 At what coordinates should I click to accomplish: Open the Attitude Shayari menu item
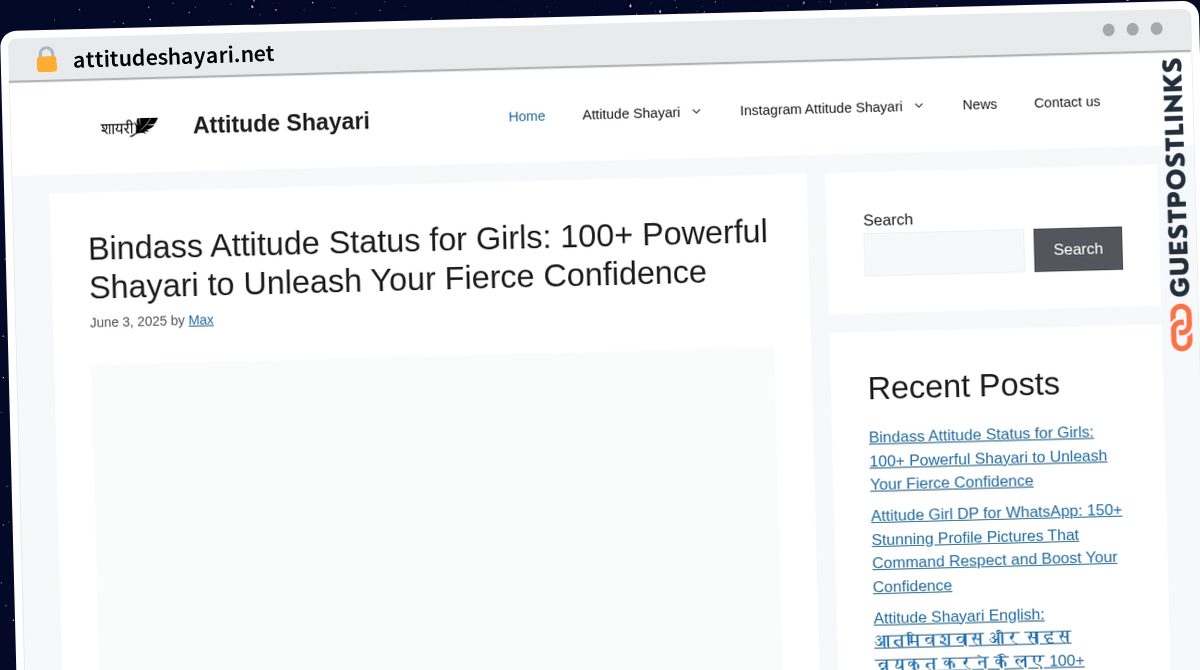coord(631,113)
